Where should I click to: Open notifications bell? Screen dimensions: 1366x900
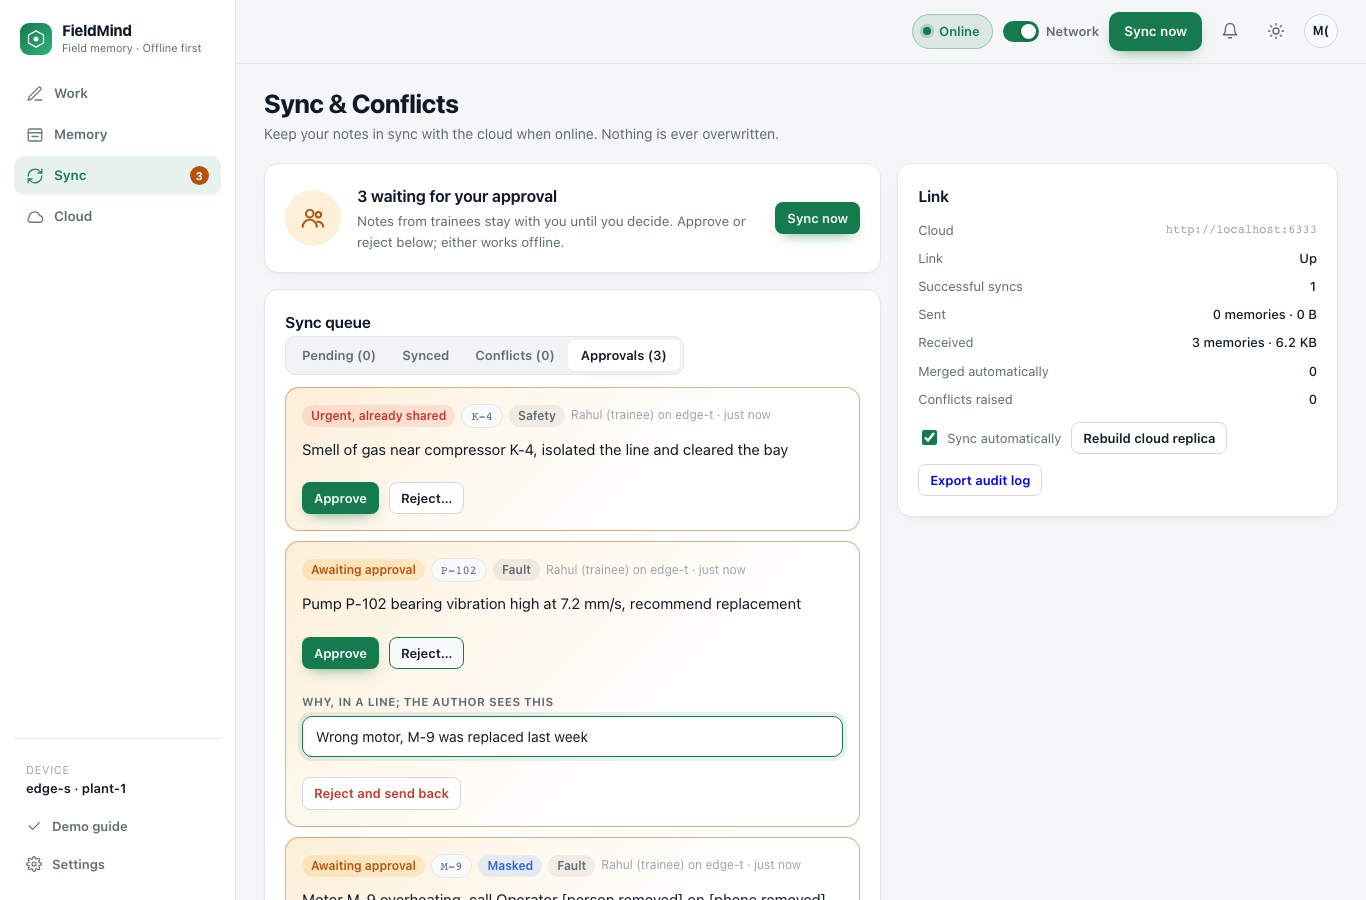click(1230, 31)
